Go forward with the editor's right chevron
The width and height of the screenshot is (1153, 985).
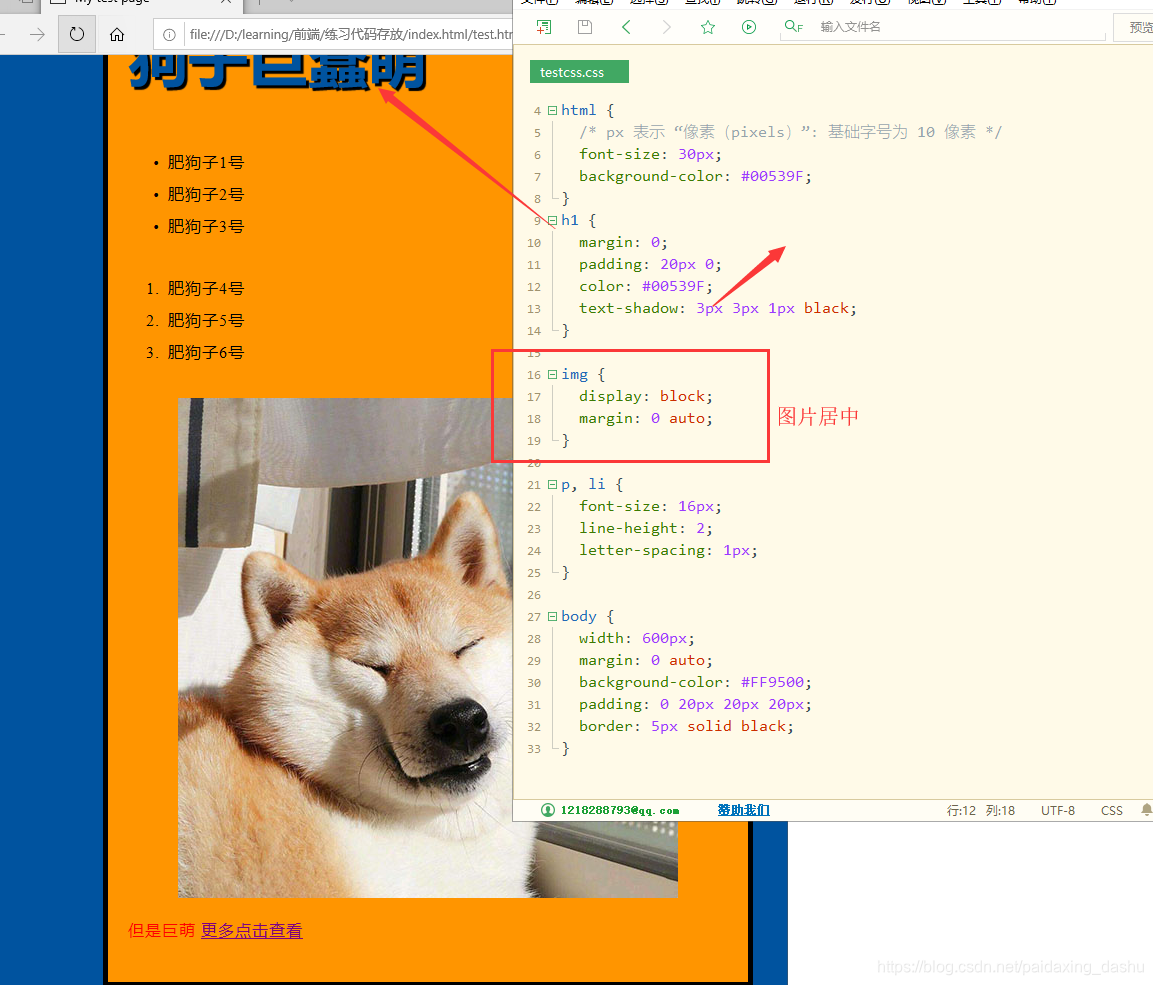pyautogui.click(x=667, y=27)
